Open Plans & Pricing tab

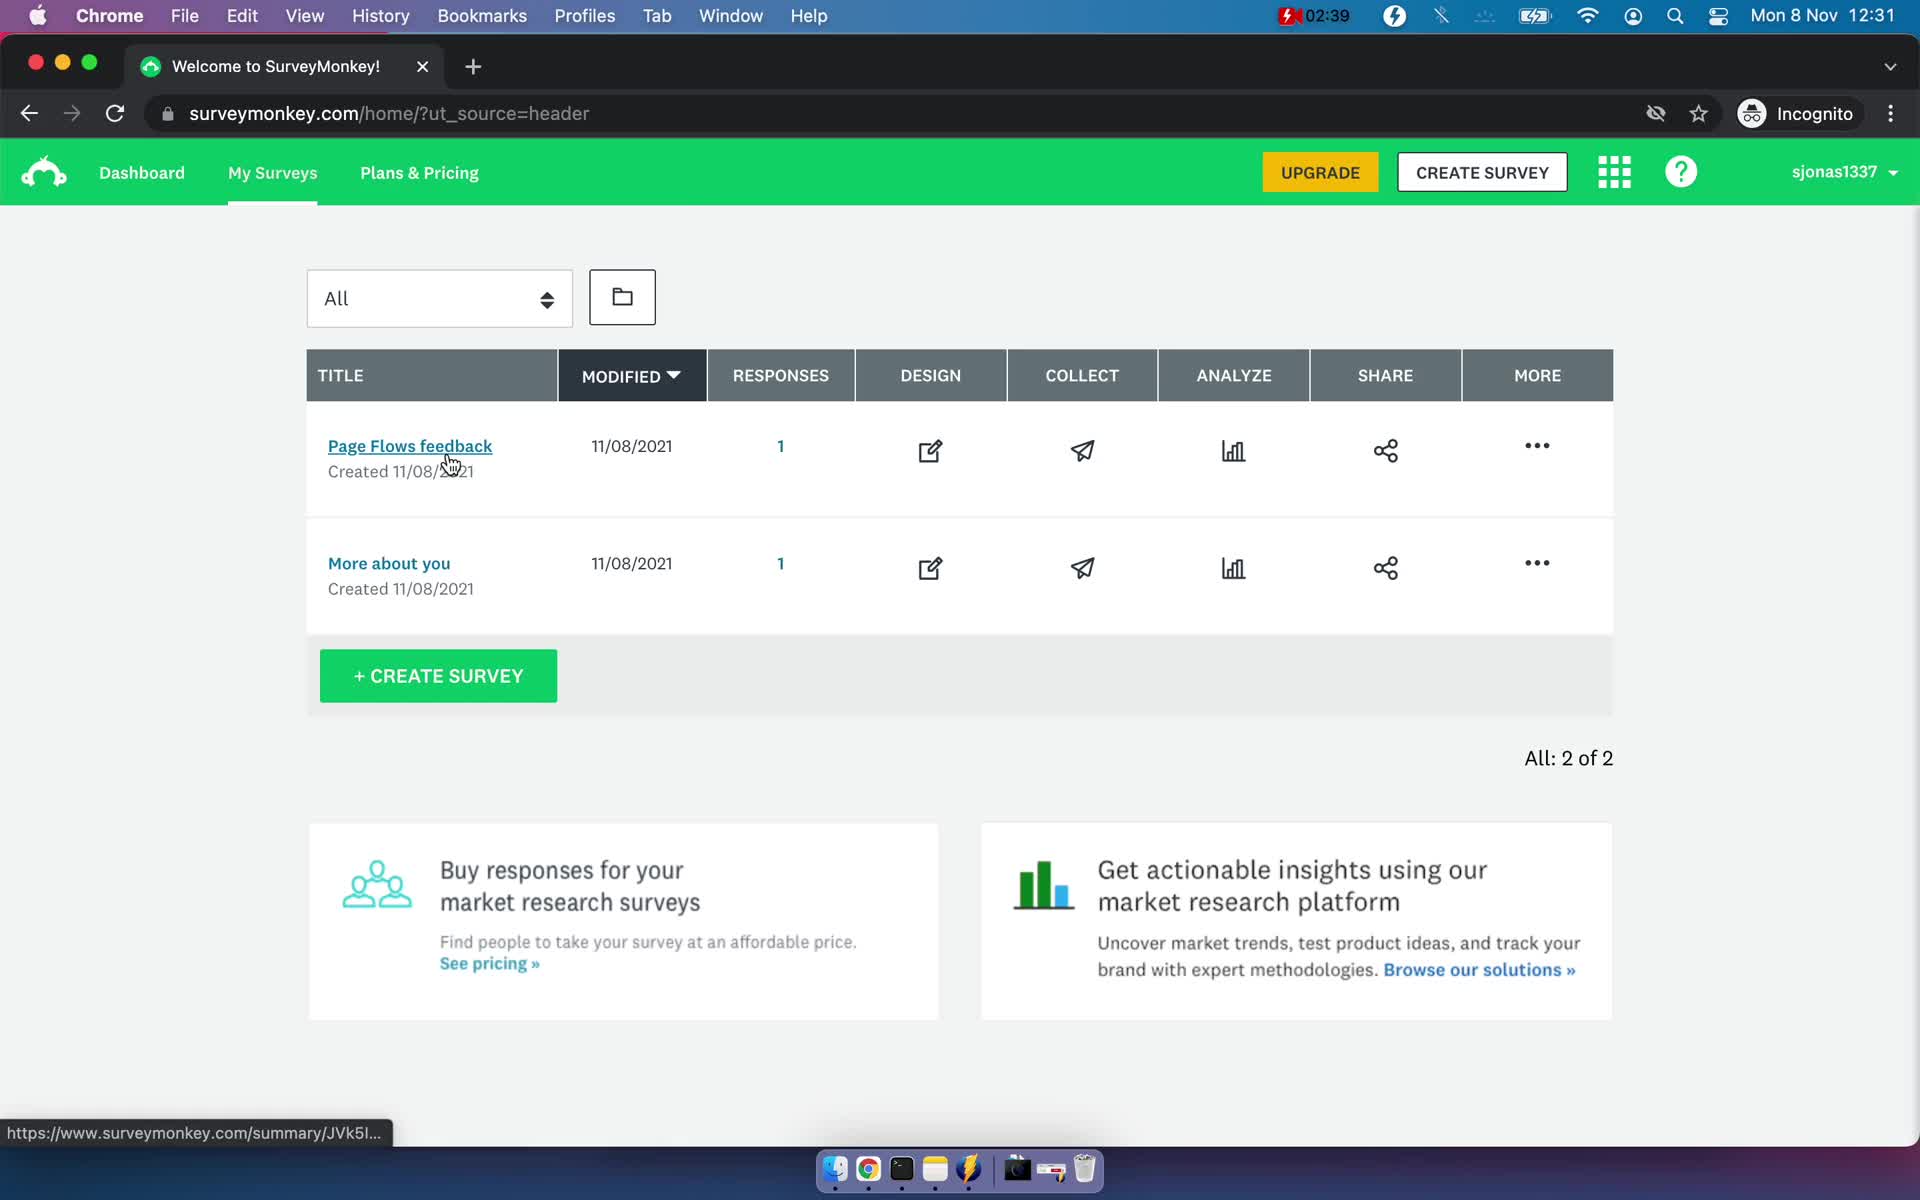click(419, 172)
